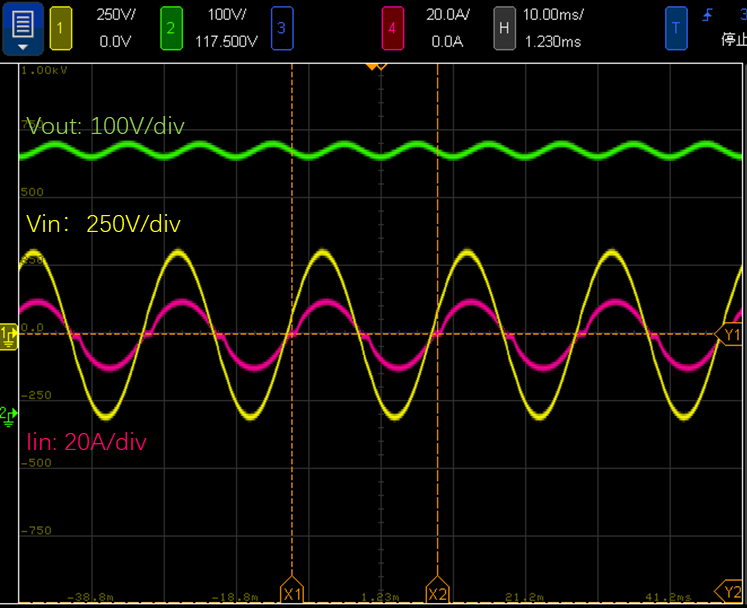Open horizontal H settings button
Viewport: 747px width, 608px height.
pos(504,28)
